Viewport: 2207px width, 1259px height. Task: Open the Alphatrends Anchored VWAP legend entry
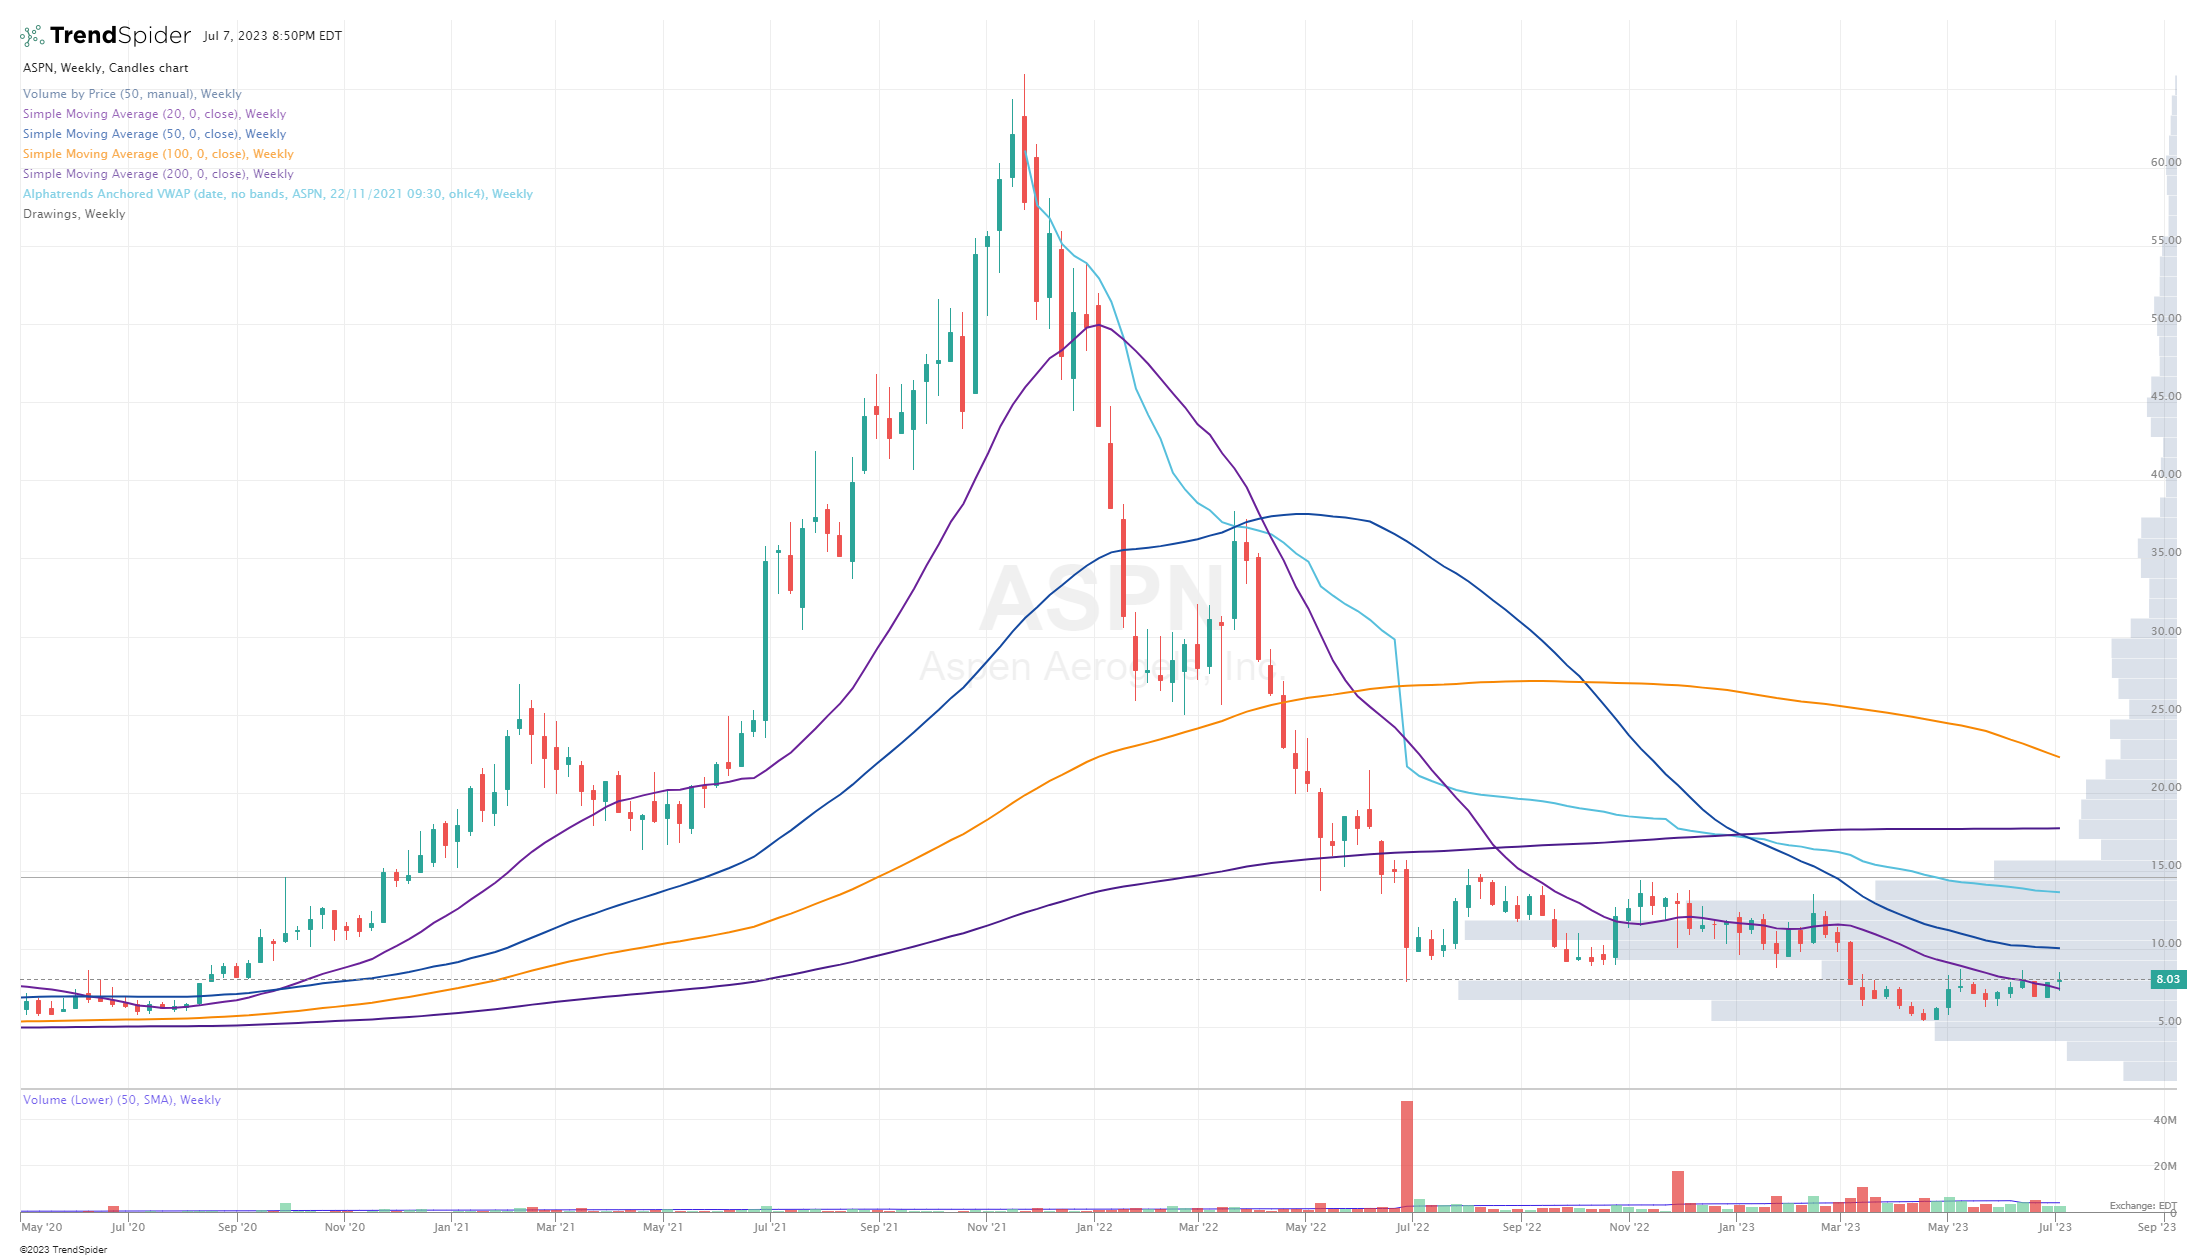tap(277, 194)
